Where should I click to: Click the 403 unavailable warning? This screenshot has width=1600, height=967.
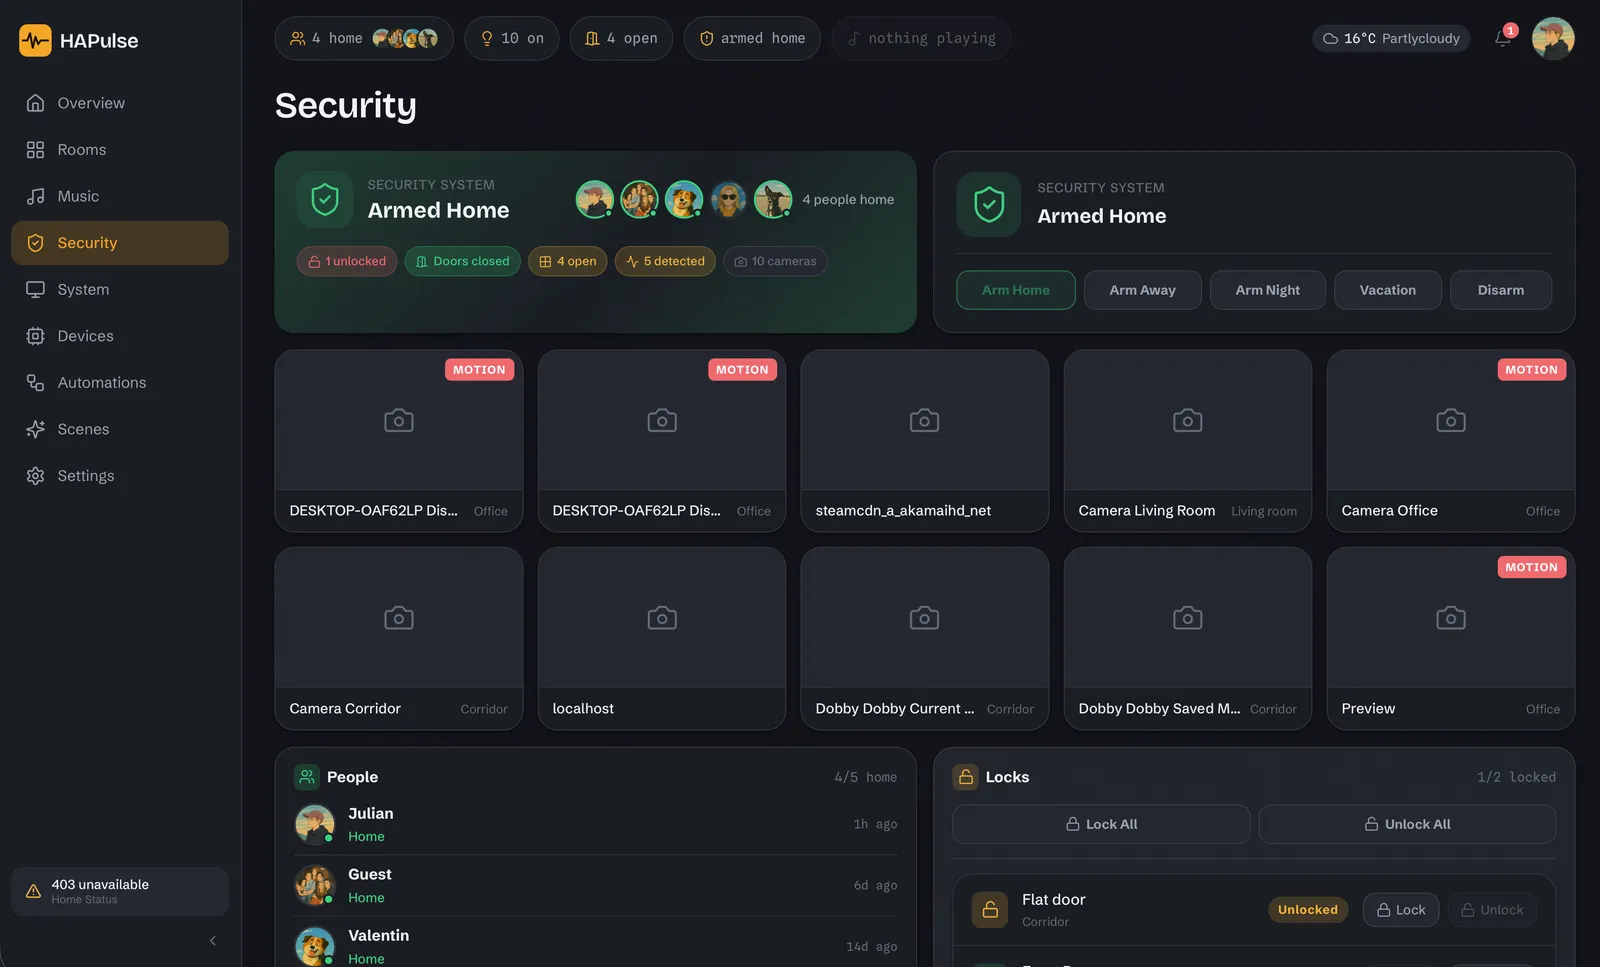[120, 891]
